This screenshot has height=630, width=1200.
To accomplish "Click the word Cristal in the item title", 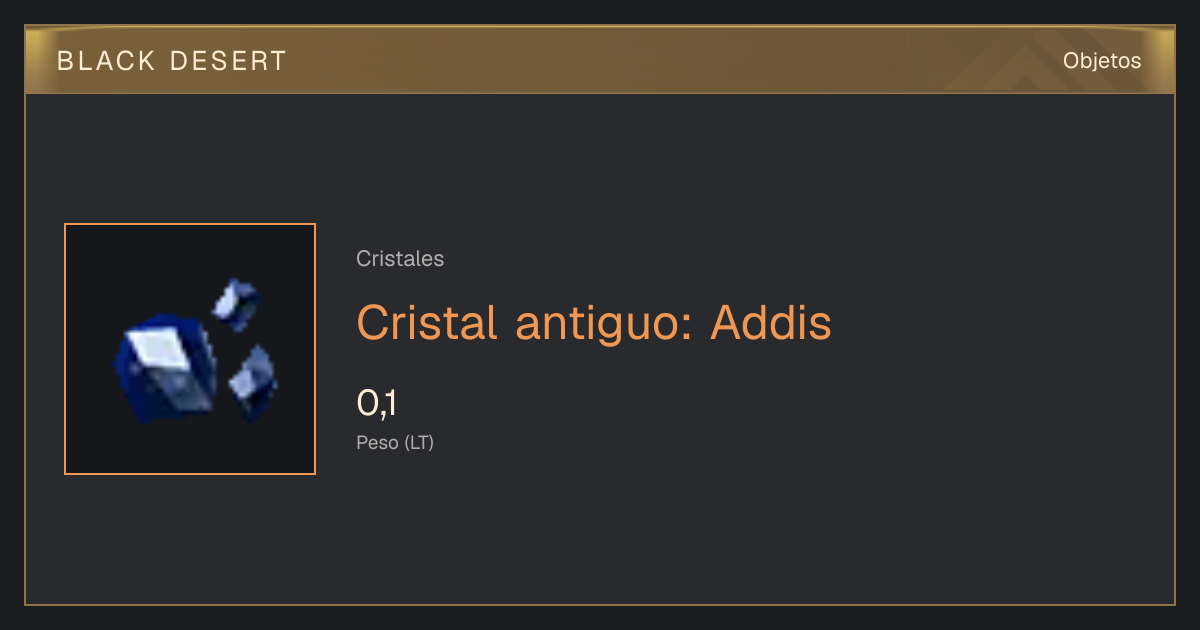I will pyautogui.click(x=427, y=322).
